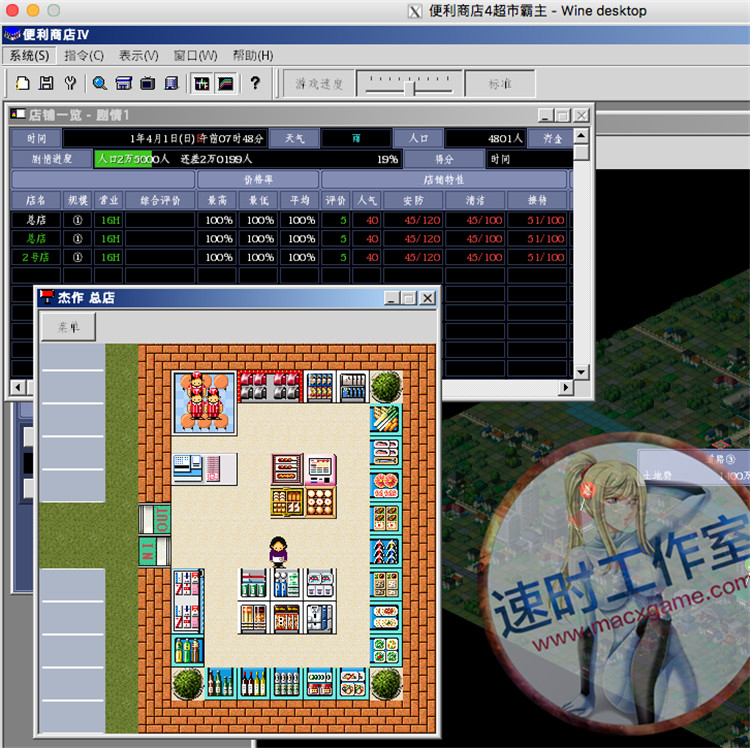750x748 pixels.
Task: Click the macOS yellow minimize button
Action: pos(33,10)
